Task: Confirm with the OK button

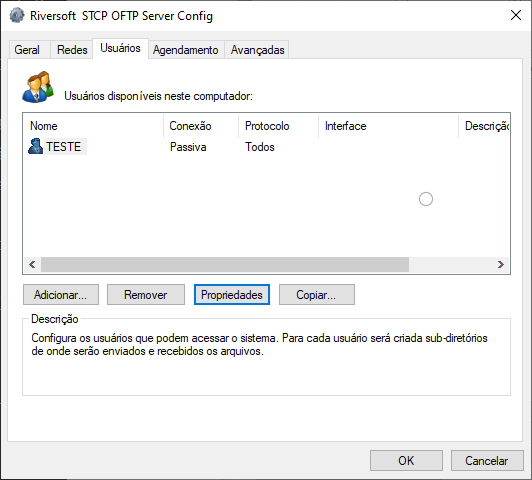Action: 406,461
